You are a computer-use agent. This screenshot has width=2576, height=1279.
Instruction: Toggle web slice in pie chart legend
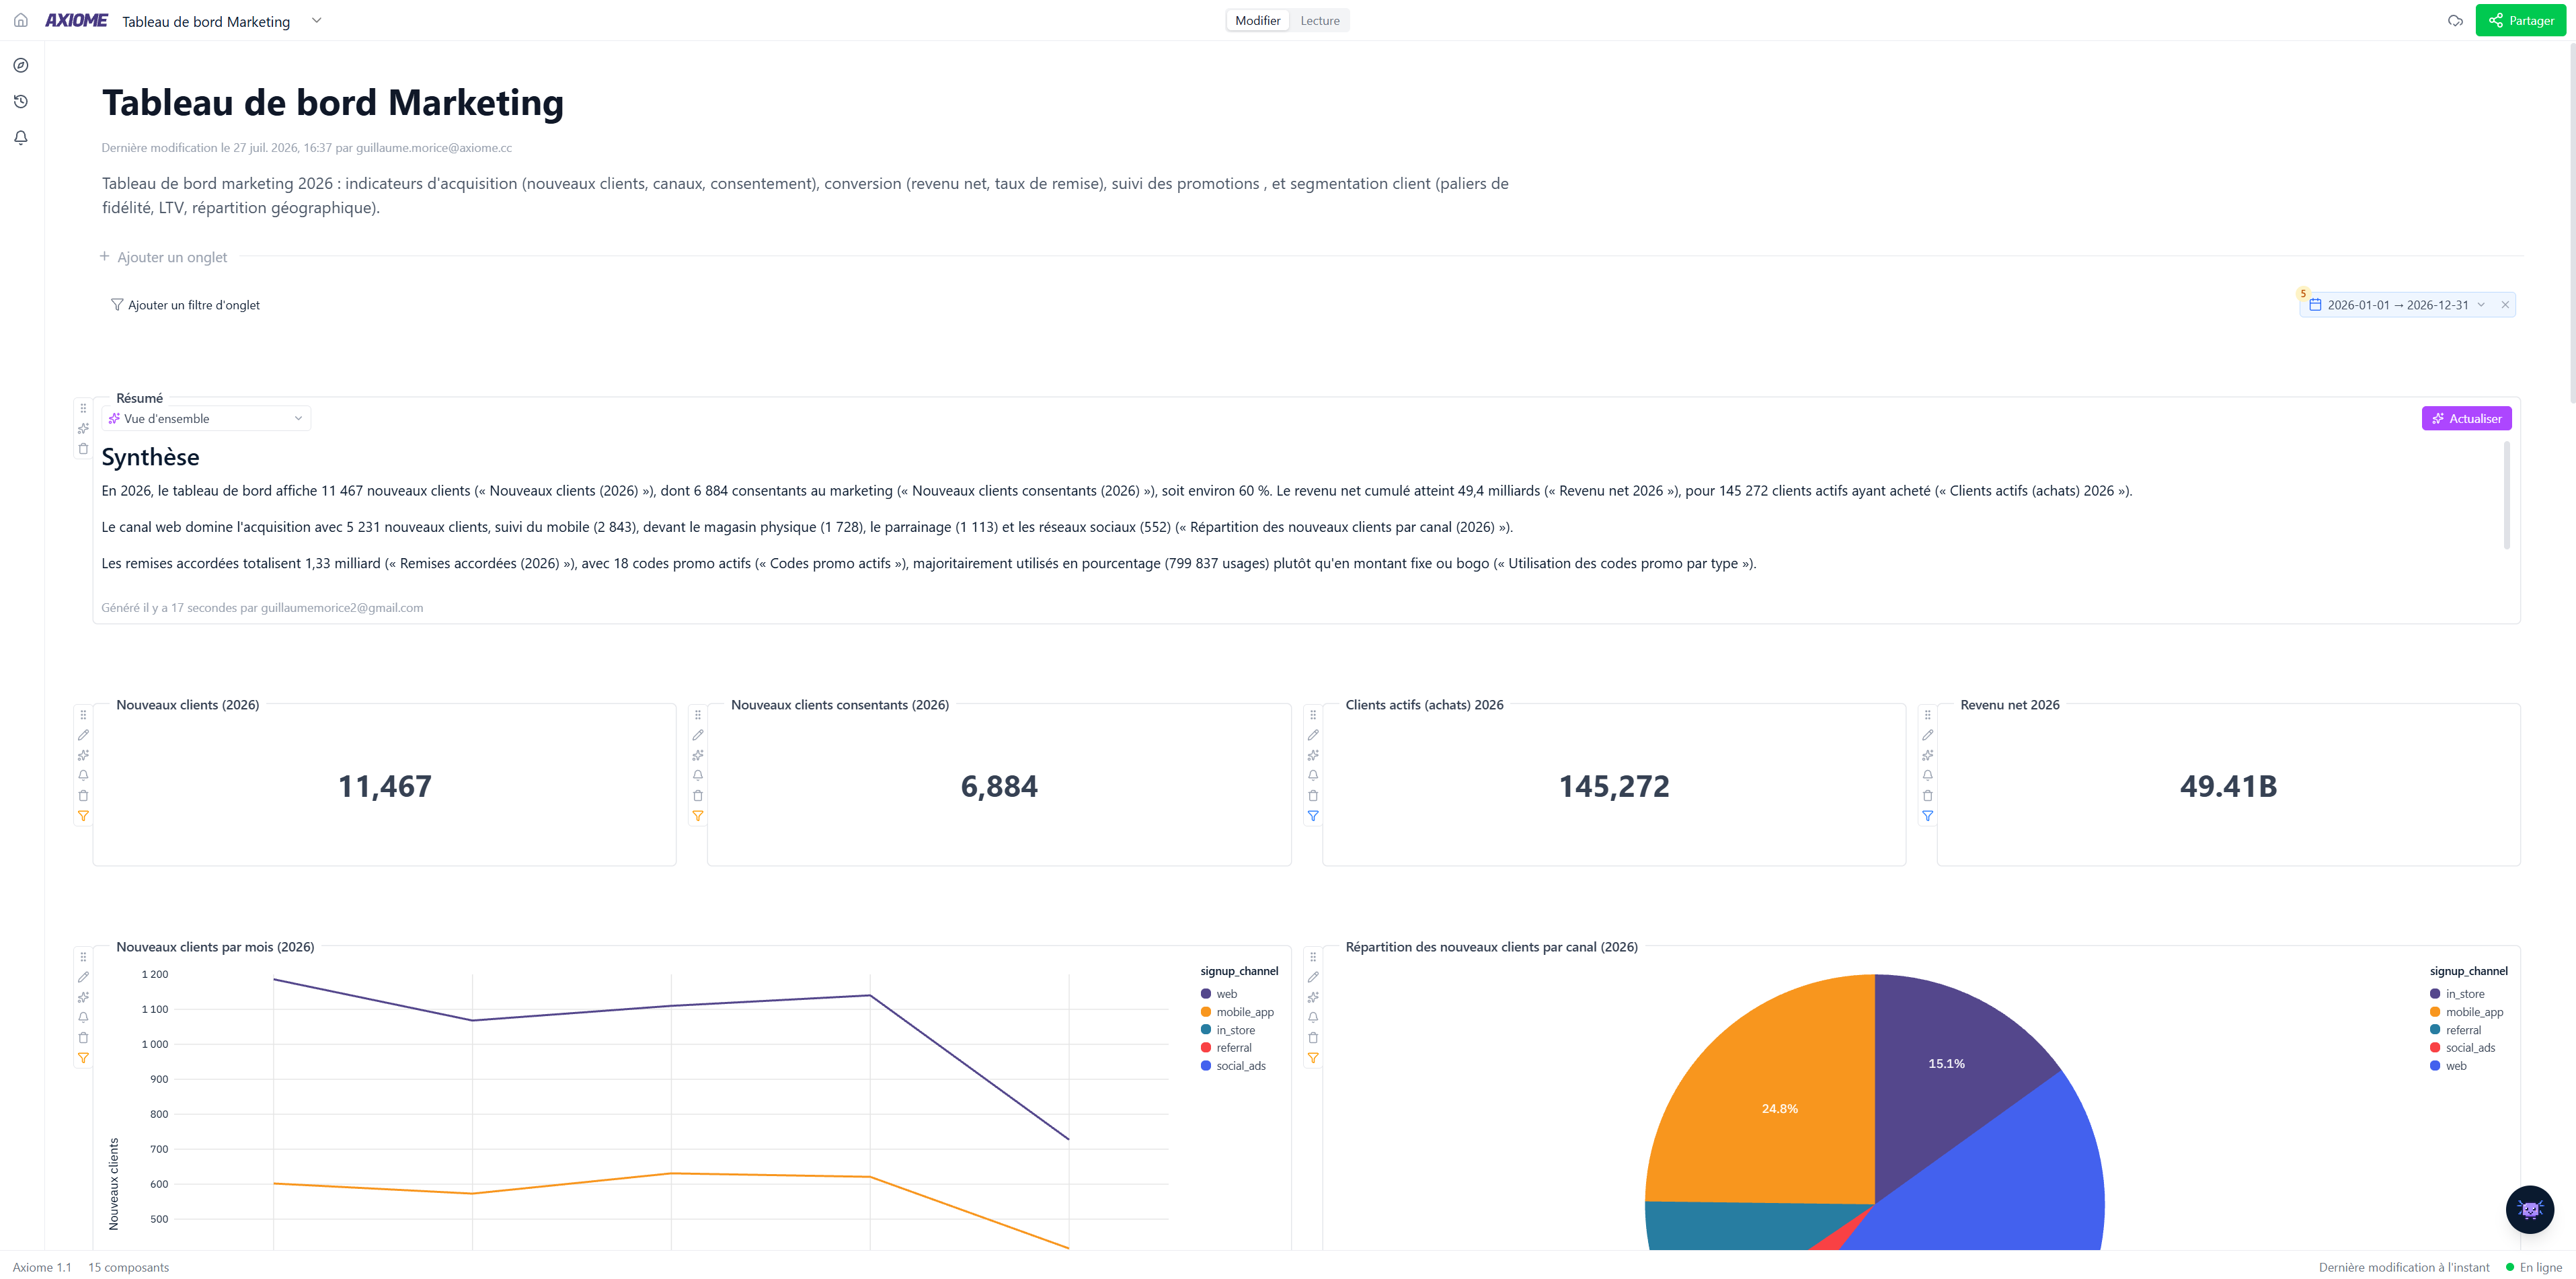2448,1065
